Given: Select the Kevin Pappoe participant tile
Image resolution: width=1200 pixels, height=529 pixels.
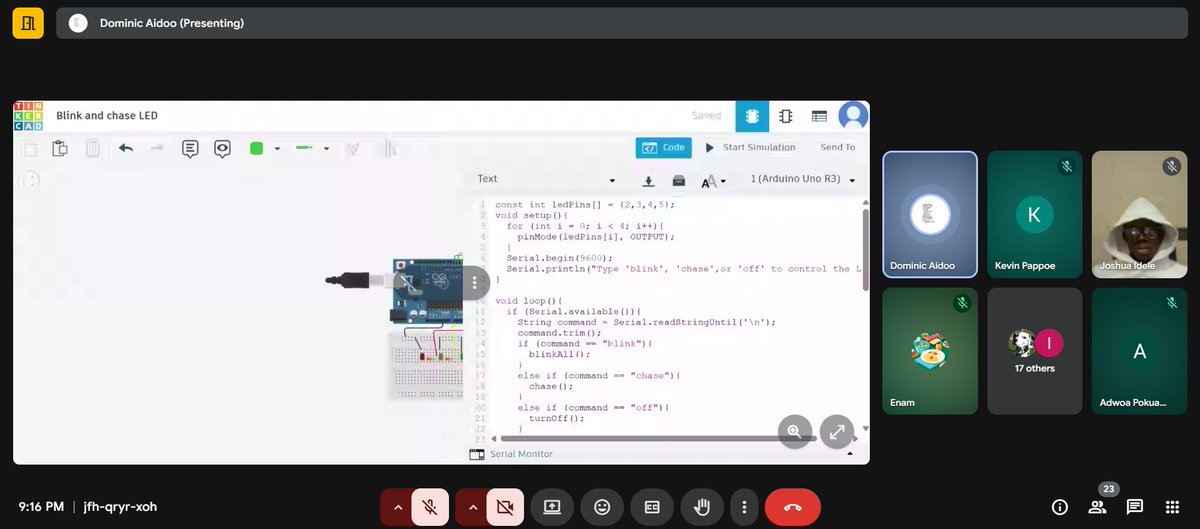Looking at the screenshot, I should pos(1034,214).
